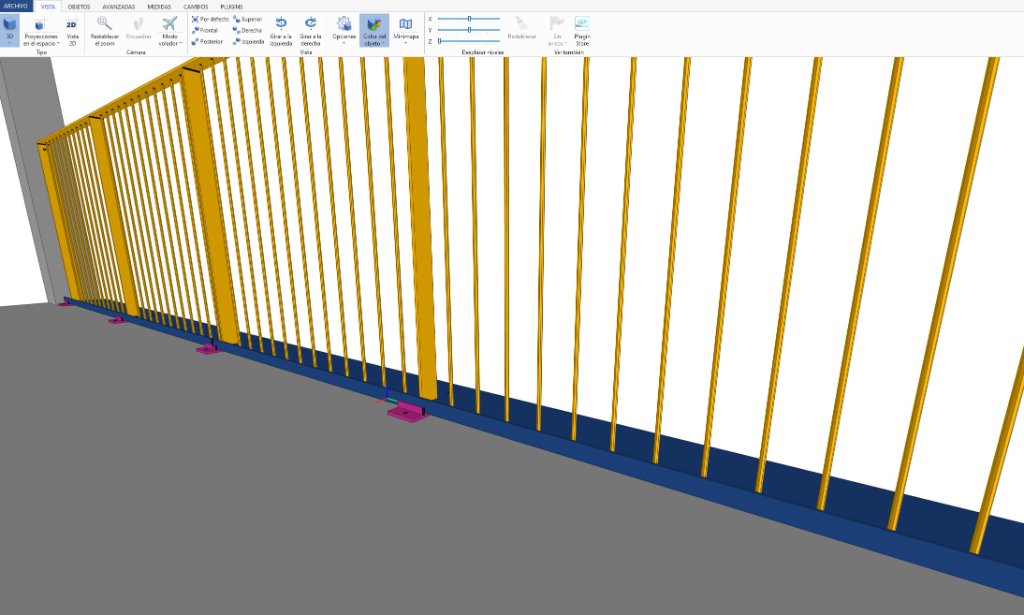Open the PLUGINS ribbon tab
This screenshot has width=1024, height=615.
coord(232,7)
